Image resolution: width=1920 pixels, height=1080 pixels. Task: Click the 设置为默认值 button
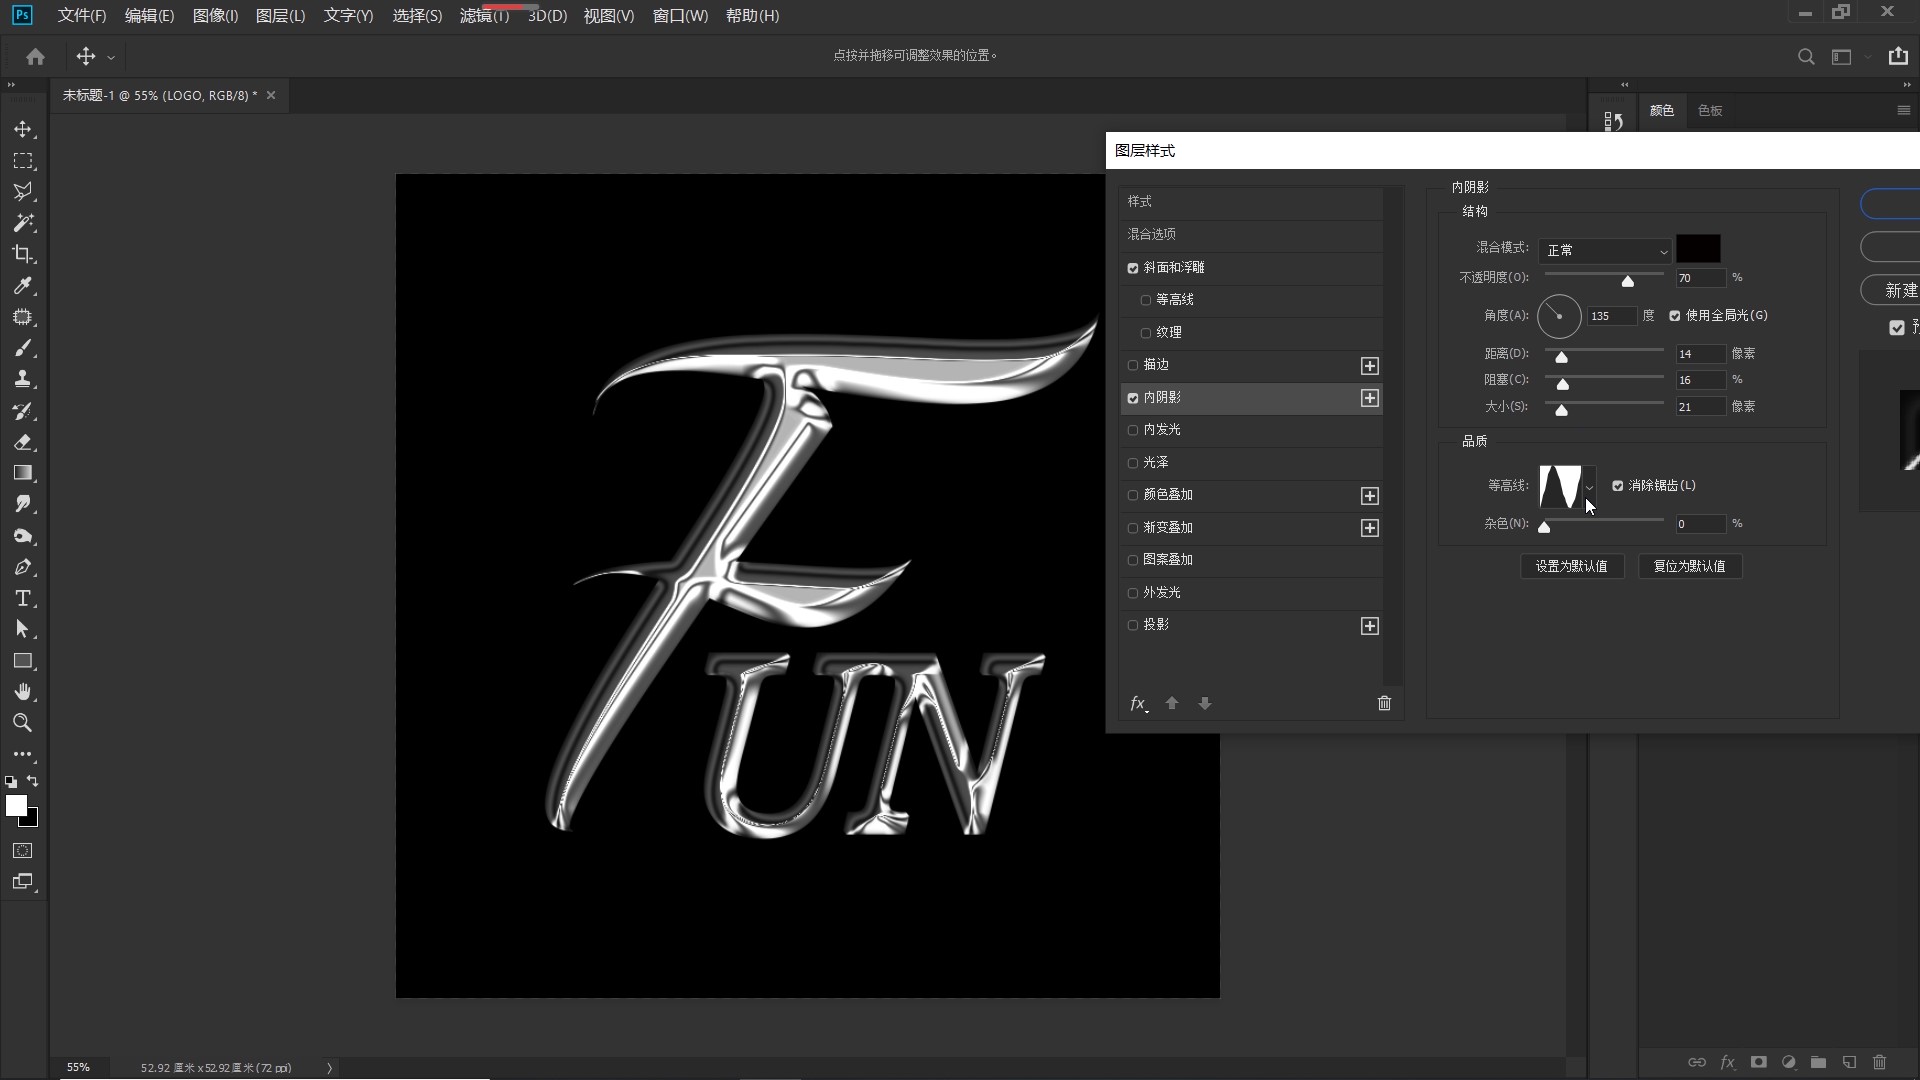click(1571, 566)
